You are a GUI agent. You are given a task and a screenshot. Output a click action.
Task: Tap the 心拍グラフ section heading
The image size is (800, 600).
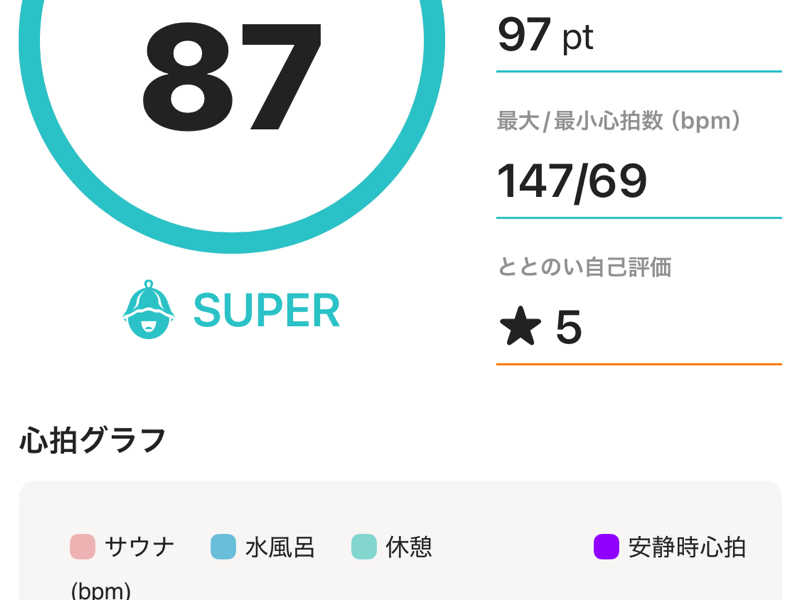(x=93, y=440)
